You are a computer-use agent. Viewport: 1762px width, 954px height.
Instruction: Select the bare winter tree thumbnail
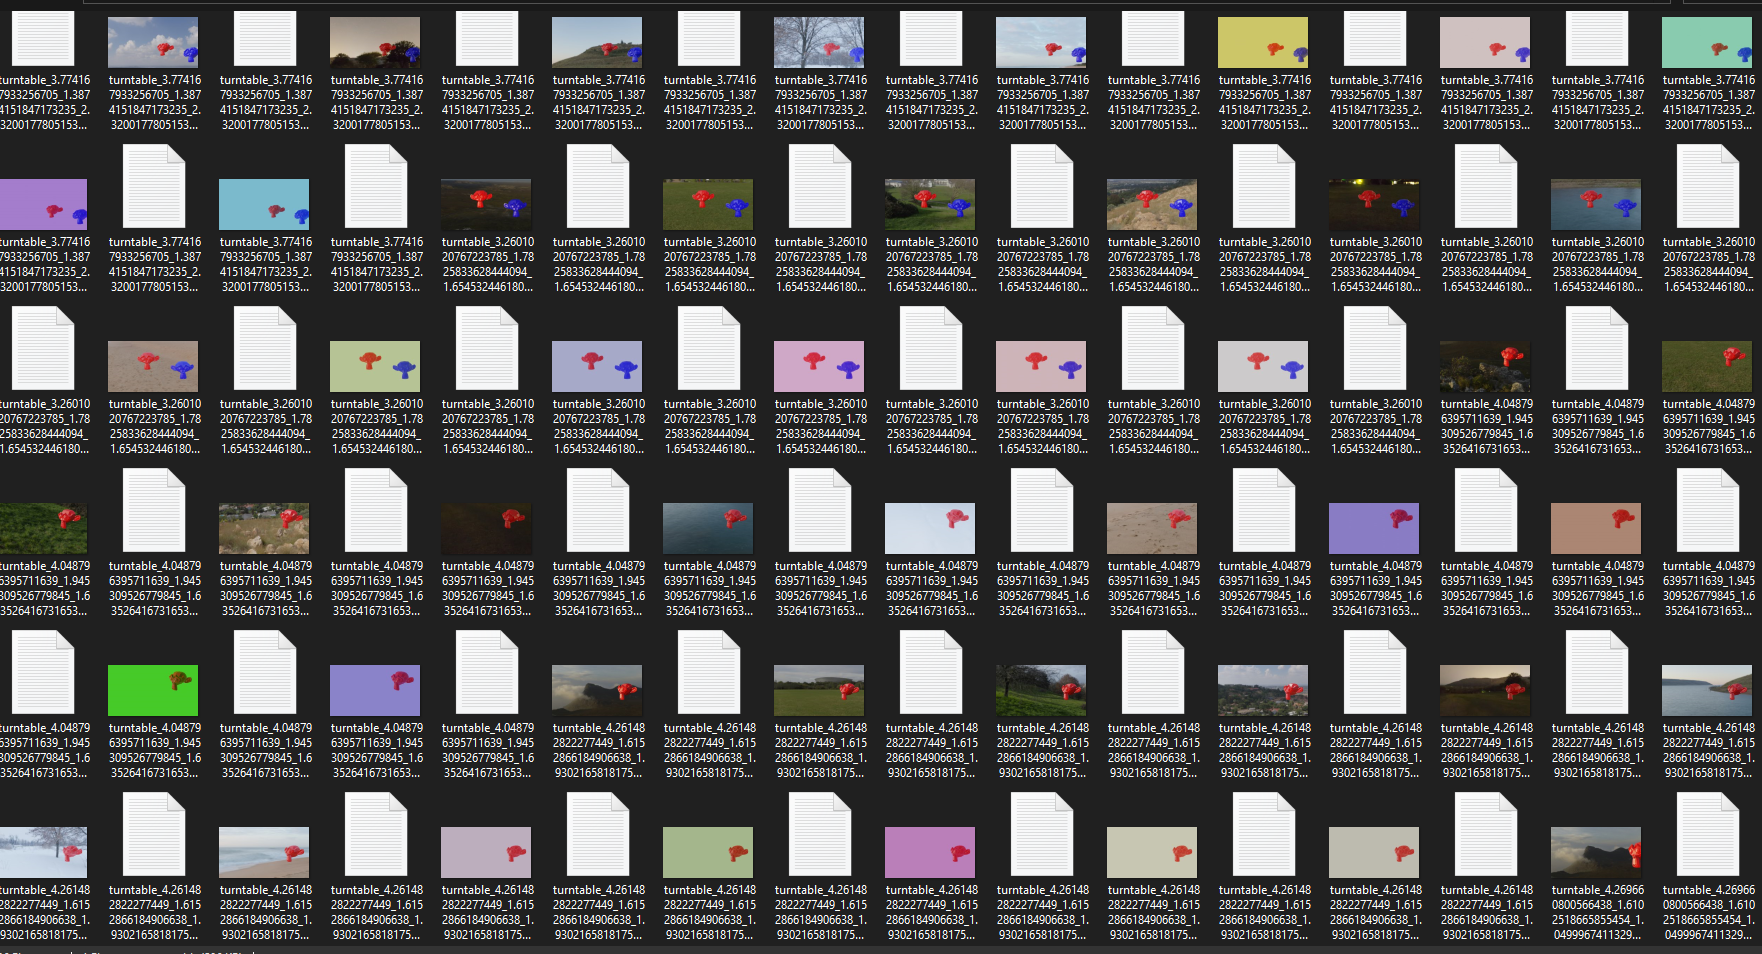click(819, 44)
